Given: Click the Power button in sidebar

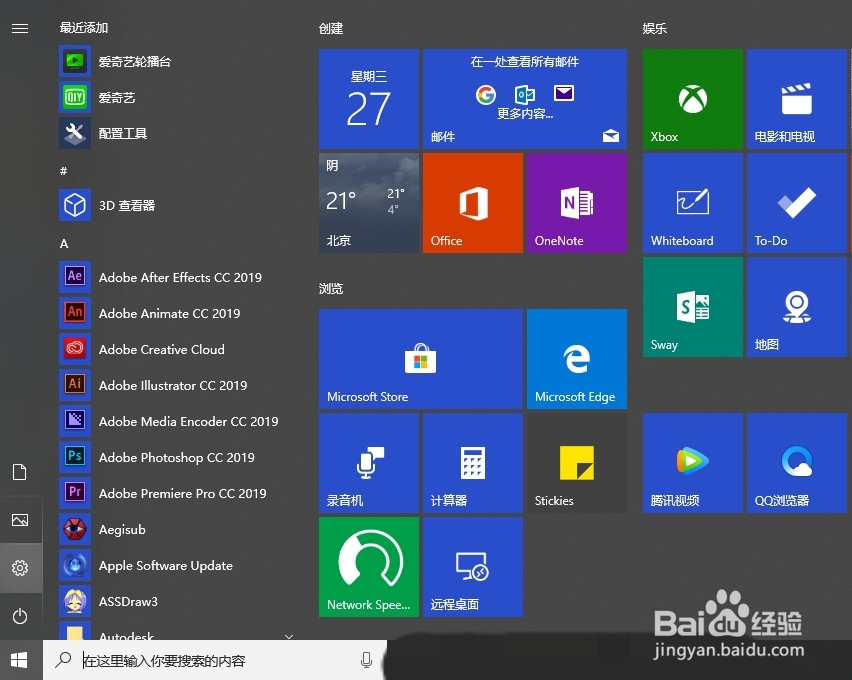Looking at the screenshot, I should 20,616.
